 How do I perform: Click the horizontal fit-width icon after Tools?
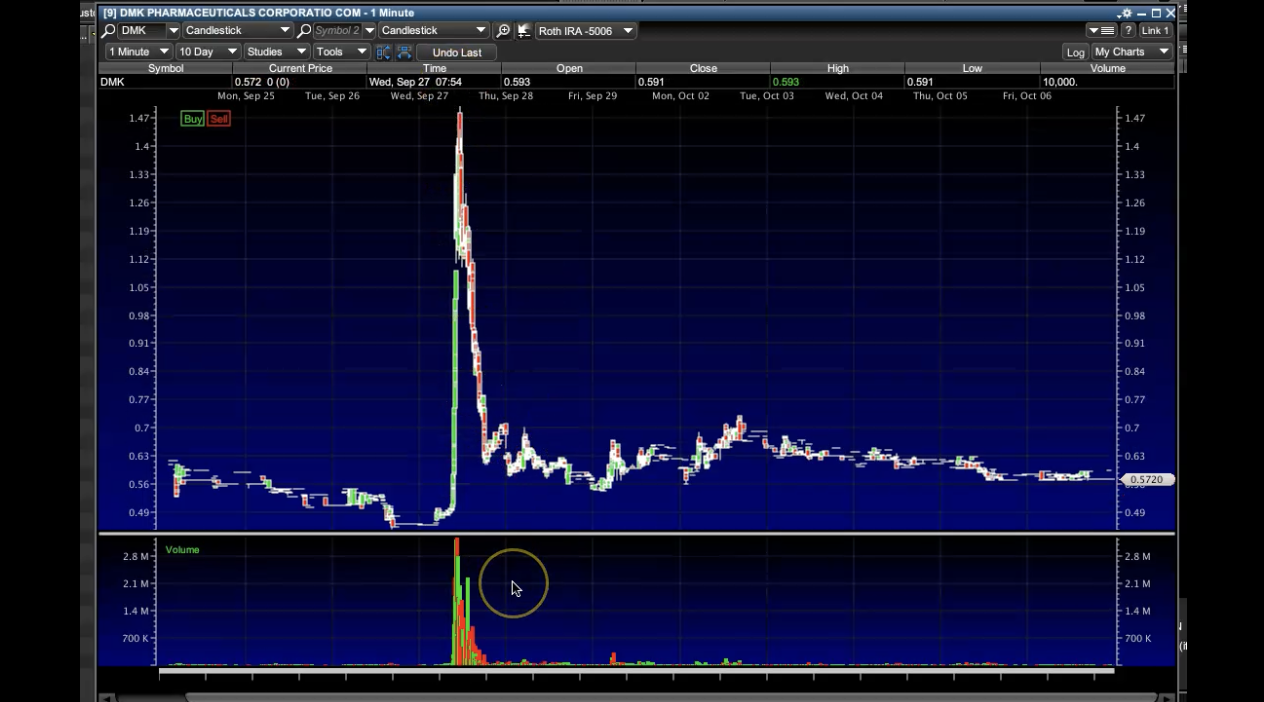point(404,52)
